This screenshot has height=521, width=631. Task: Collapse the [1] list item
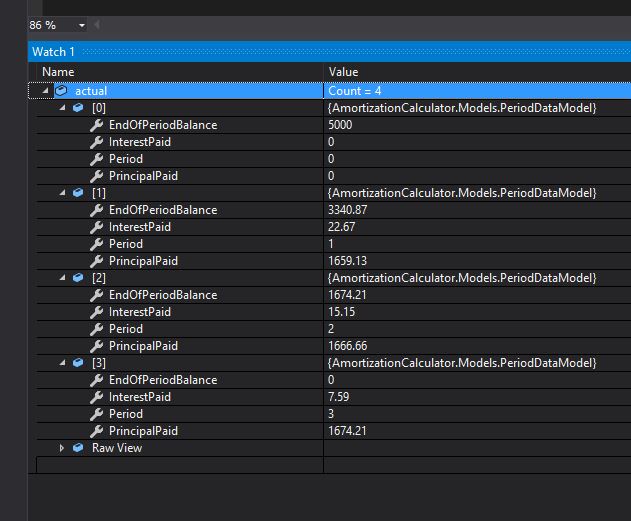coord(62,193)
